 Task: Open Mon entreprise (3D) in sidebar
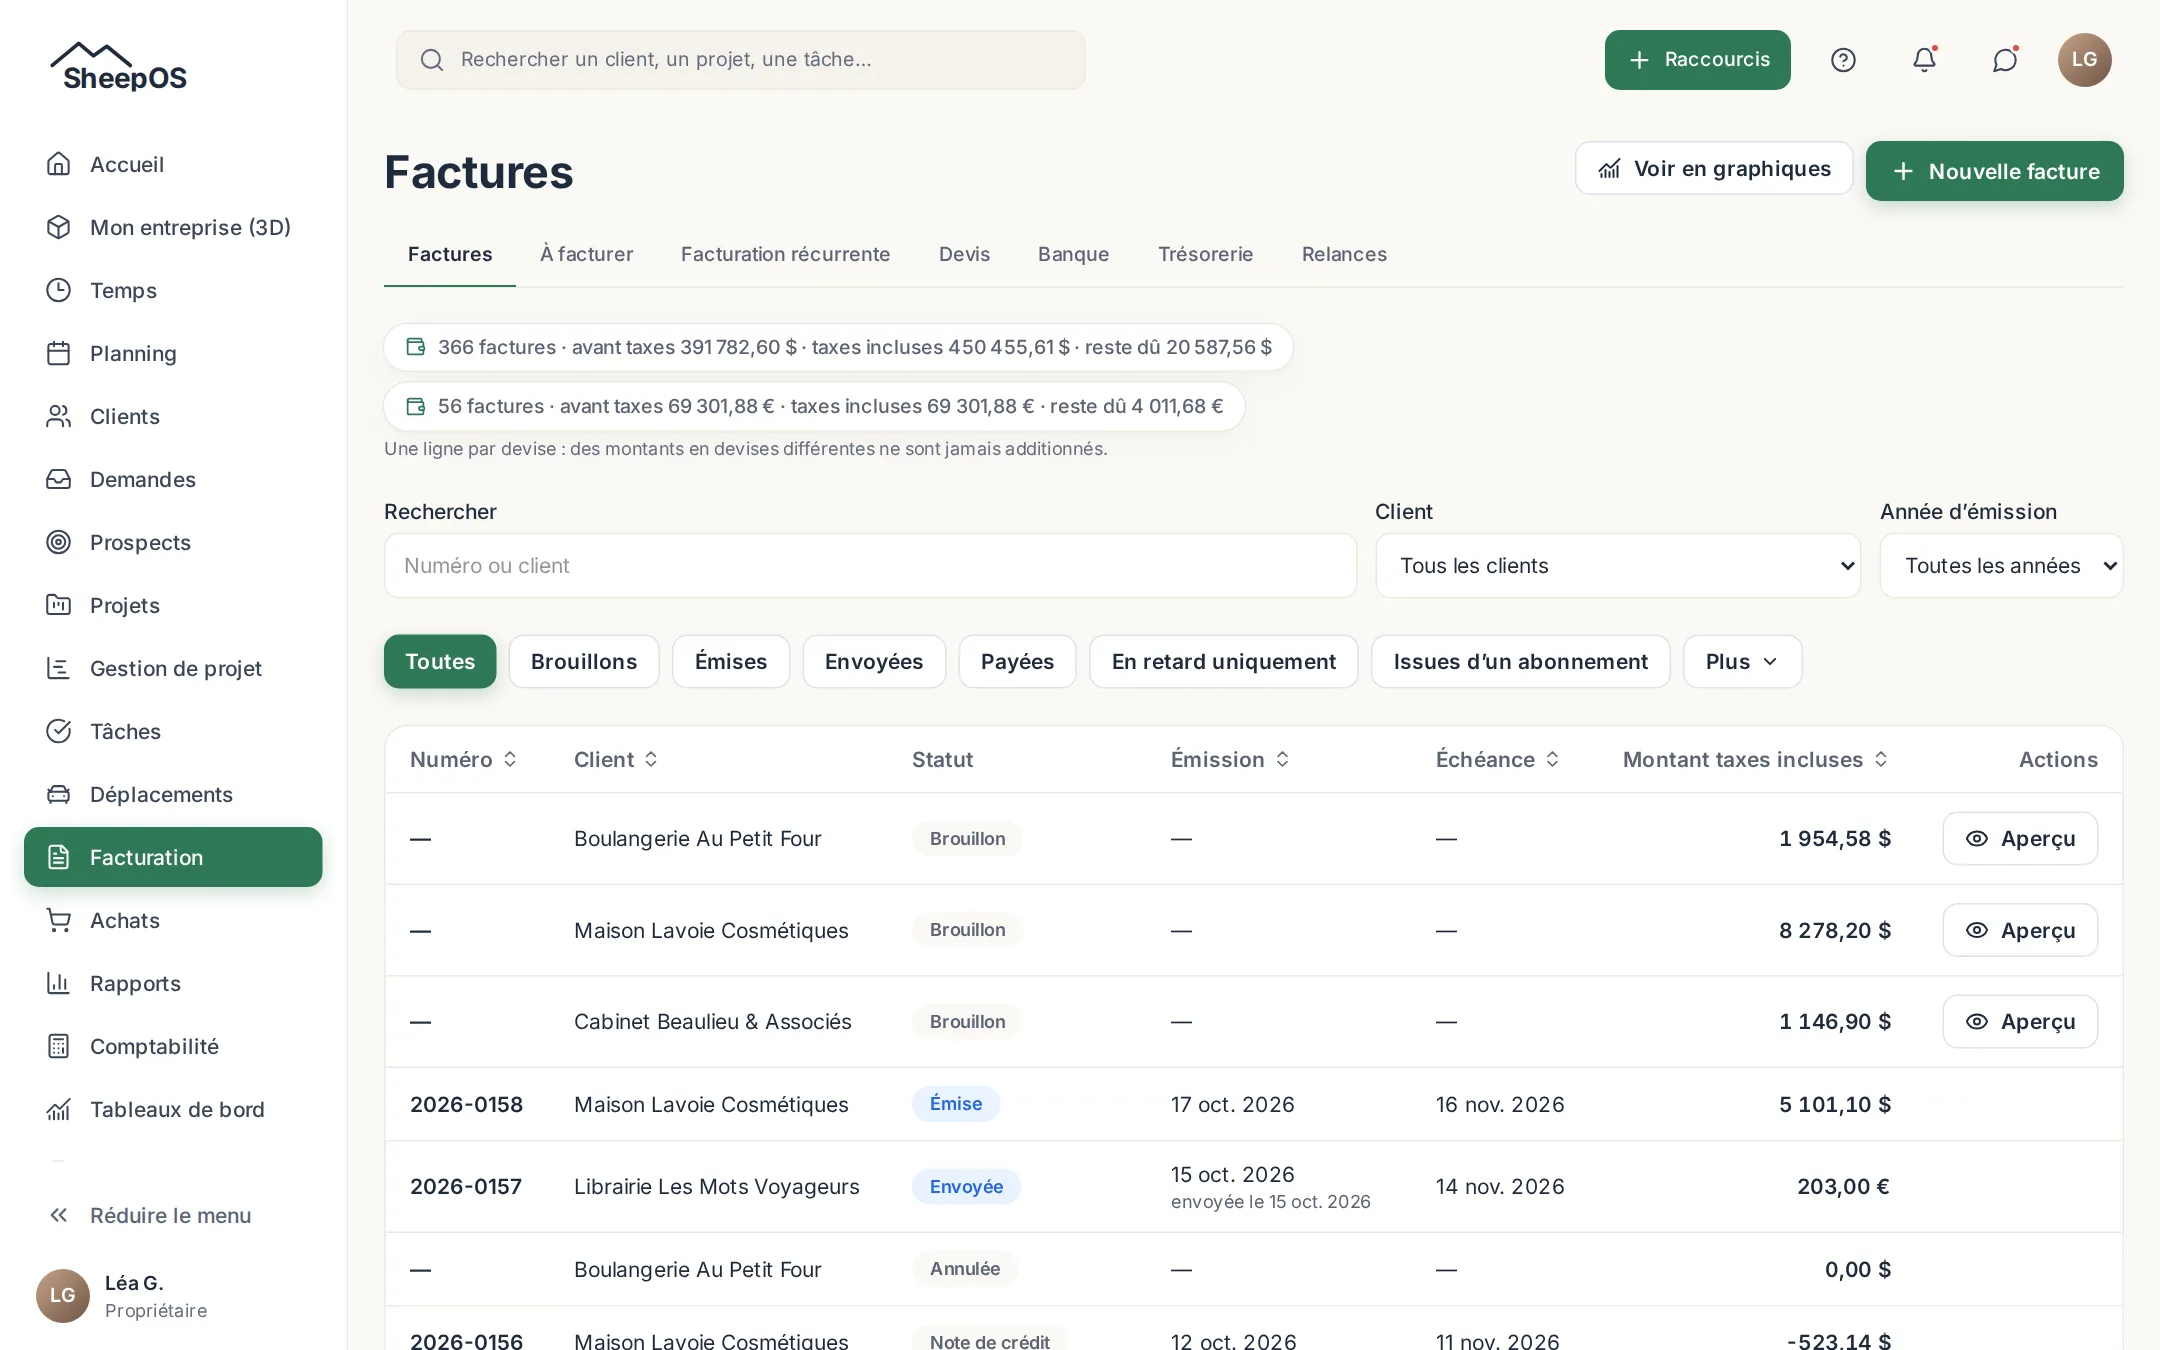[x=173, y=227]
